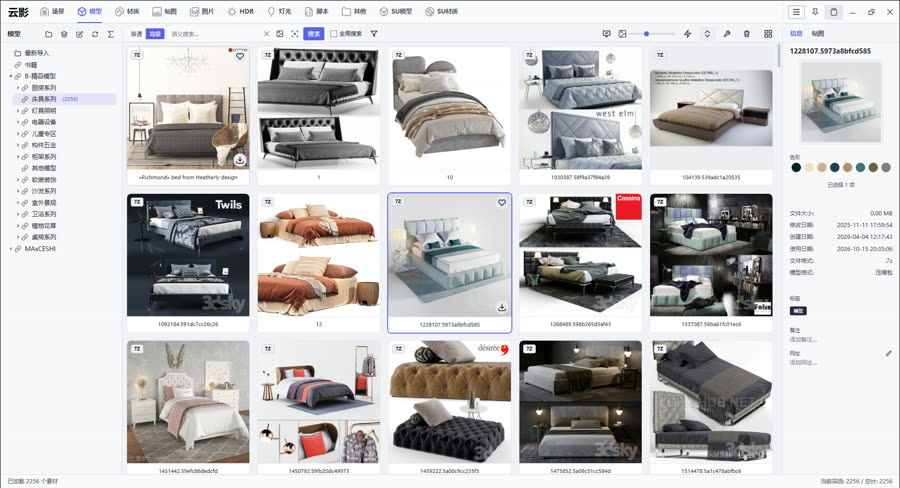Switch to the HDR tab
The width and height of the screenshot is (900, 488).
tap(240, 11)
